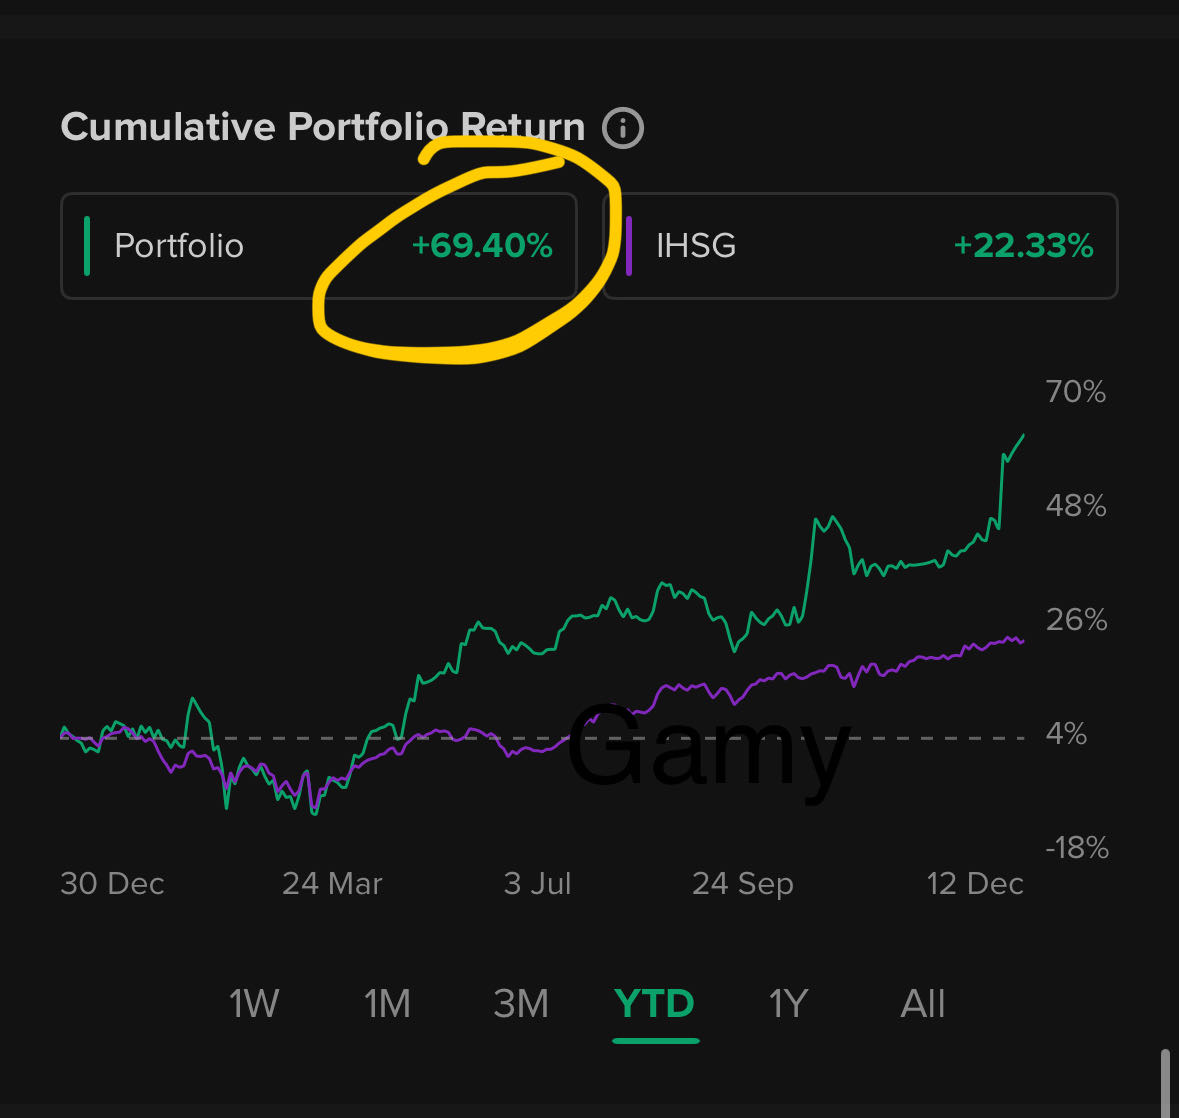Show the 3M return period

(521, 1003)
